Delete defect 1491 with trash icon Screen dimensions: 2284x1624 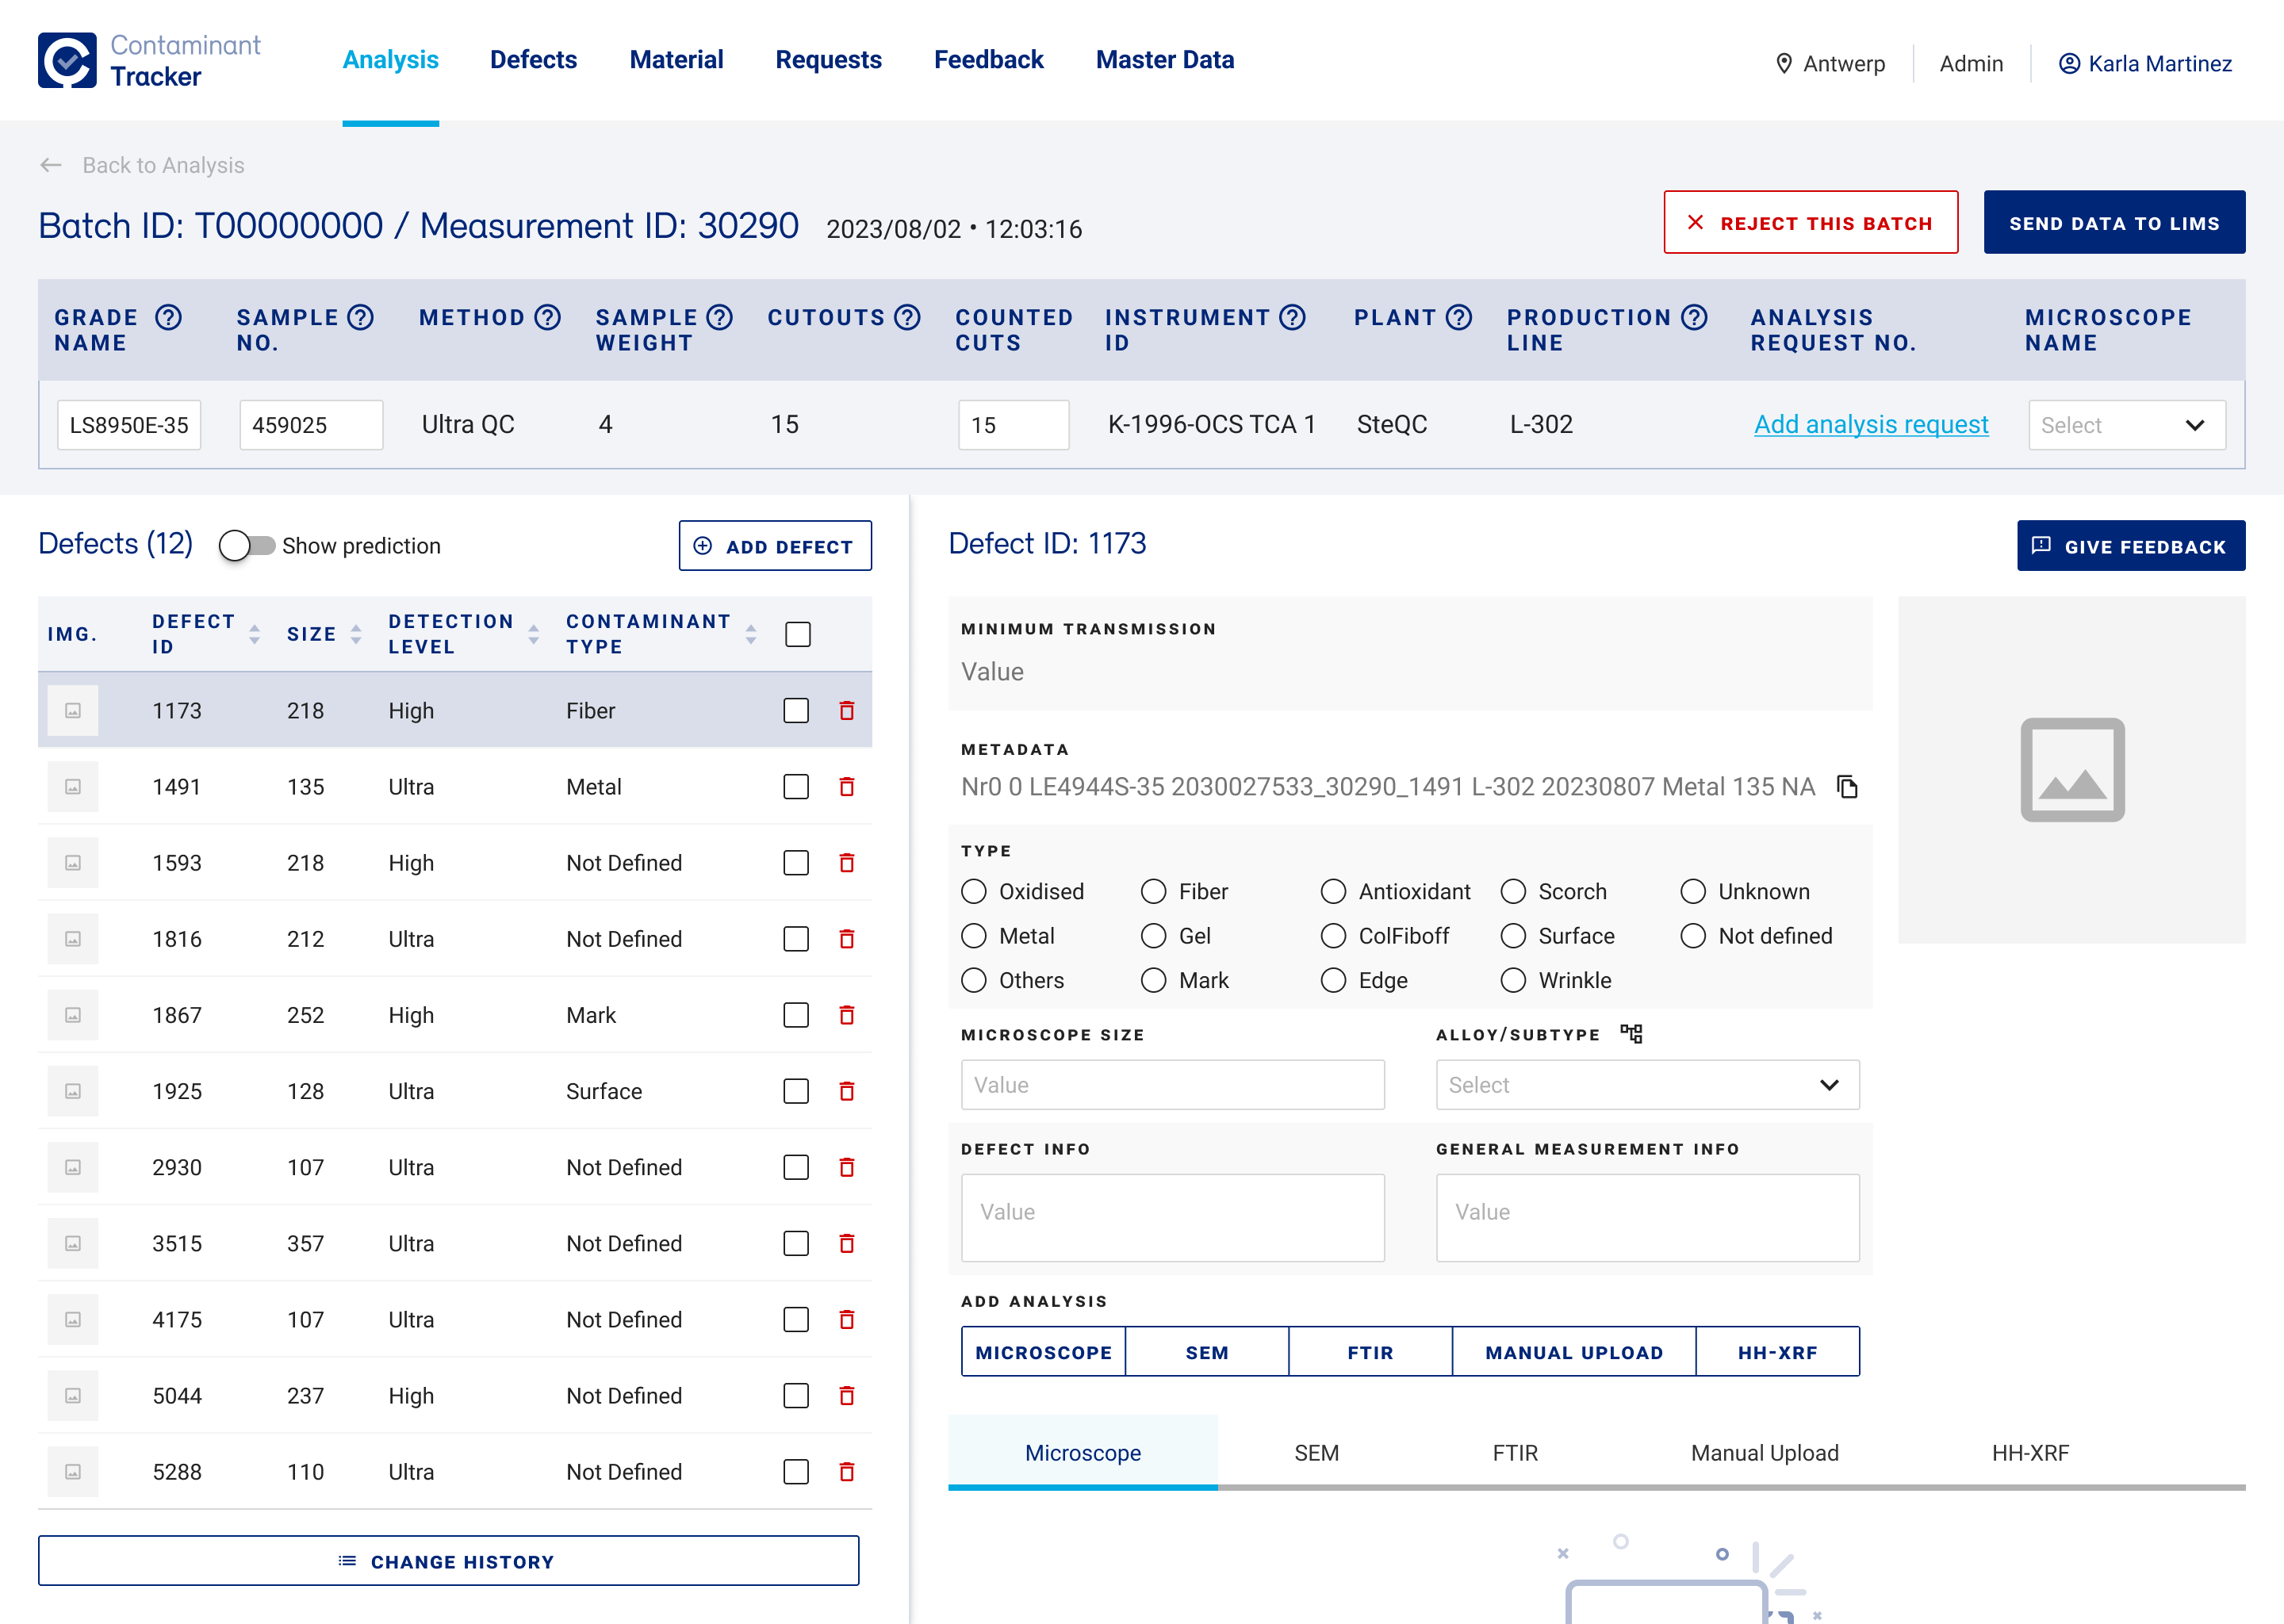pos(846,787)
